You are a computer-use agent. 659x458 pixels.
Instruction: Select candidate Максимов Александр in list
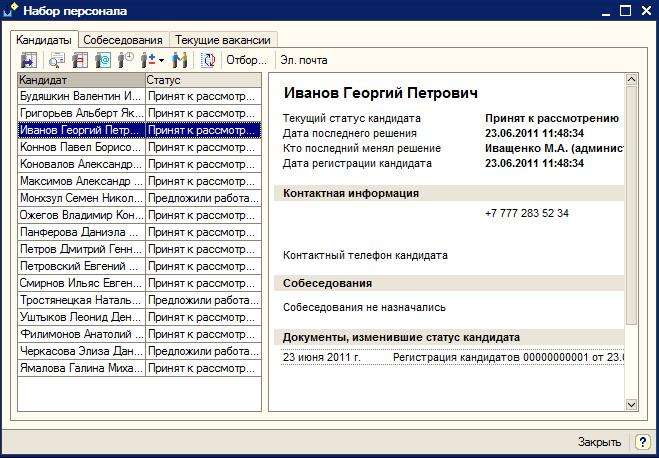click(x=81, y=181)
